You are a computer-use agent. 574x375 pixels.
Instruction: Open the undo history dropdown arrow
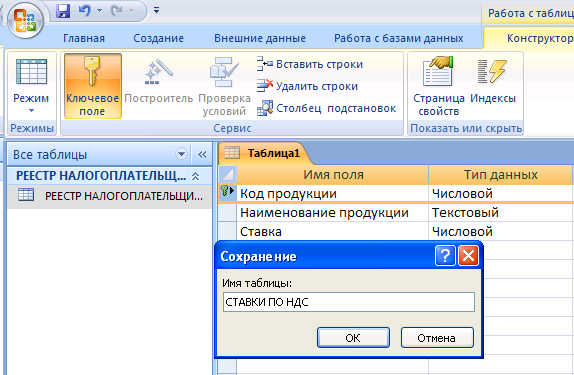pos(99,11)
